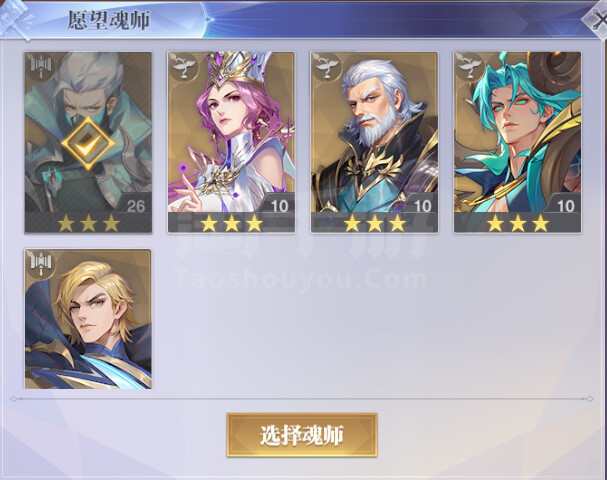Viewport: 607px width, 480px height.
Task: Select the white-bearded elder portrait
Action: click(374, 132)
